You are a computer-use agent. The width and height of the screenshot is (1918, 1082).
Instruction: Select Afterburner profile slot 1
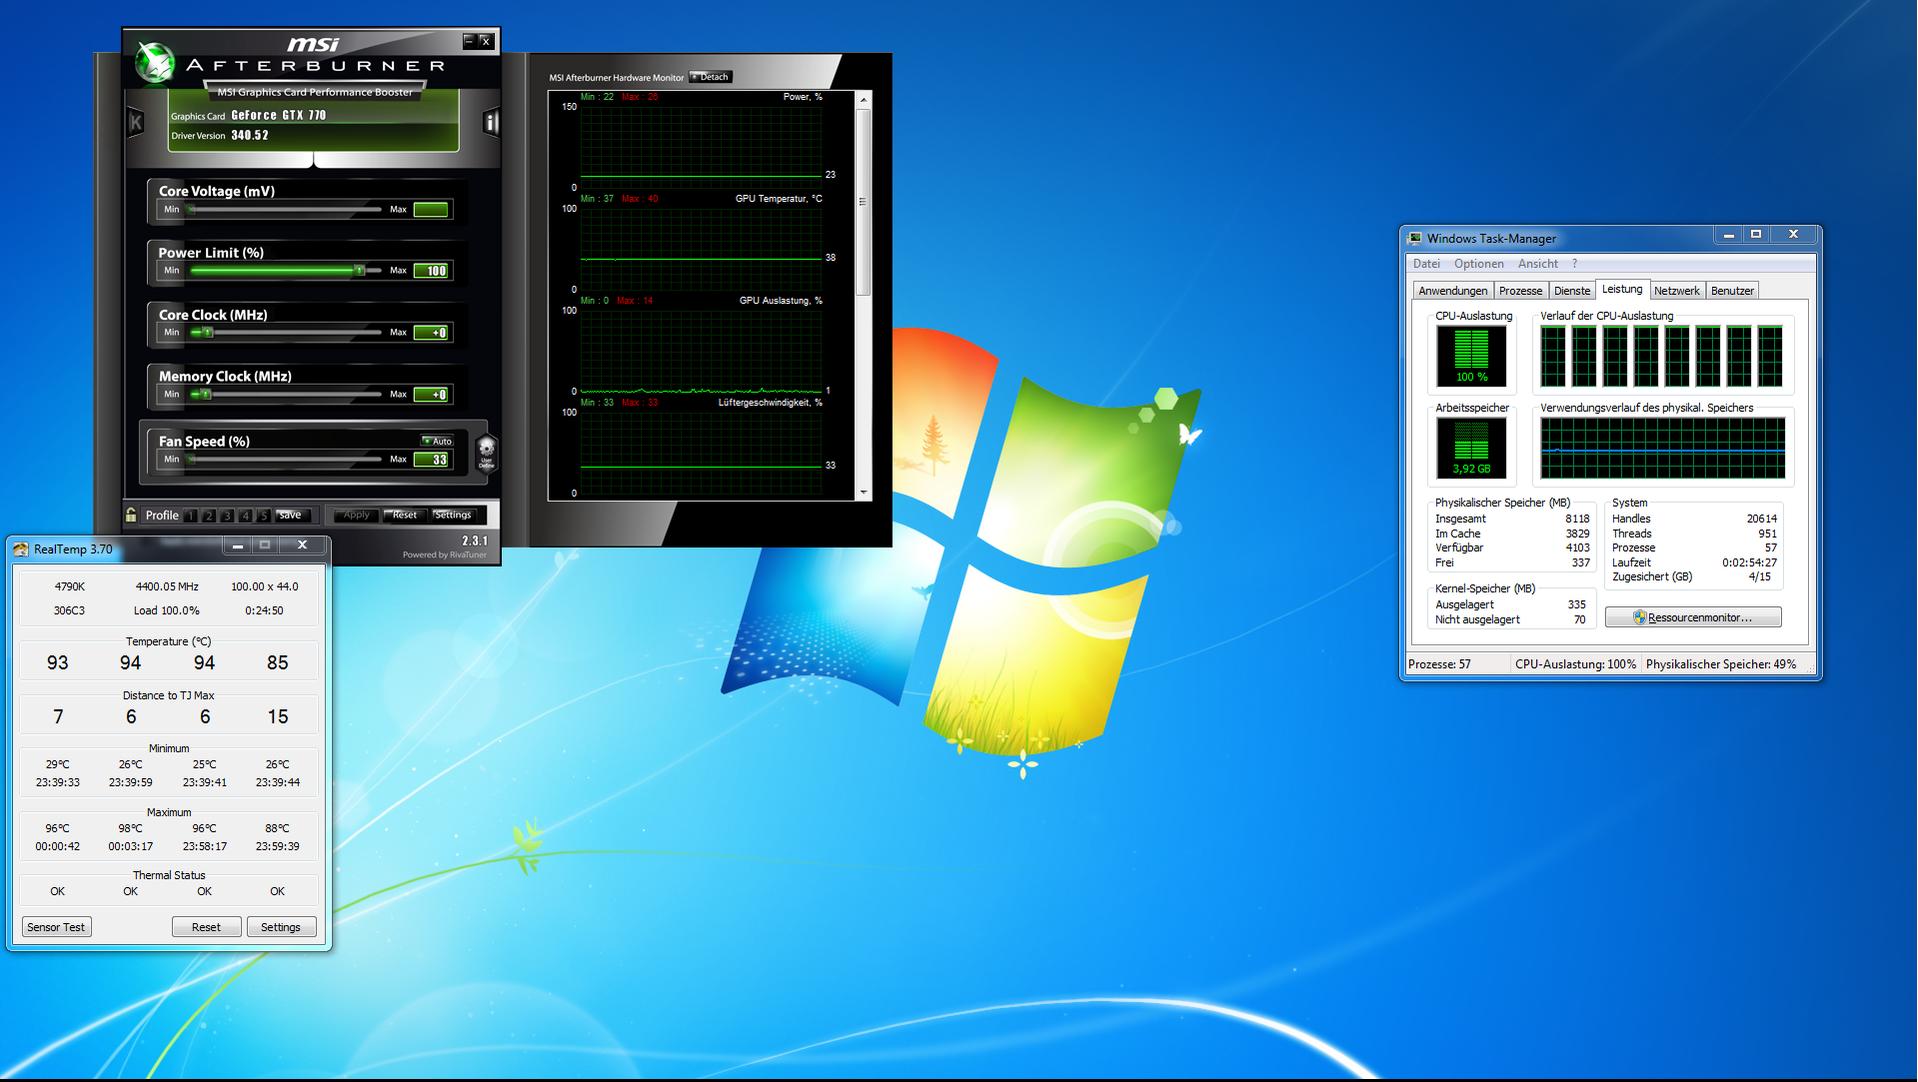(190, 516)
